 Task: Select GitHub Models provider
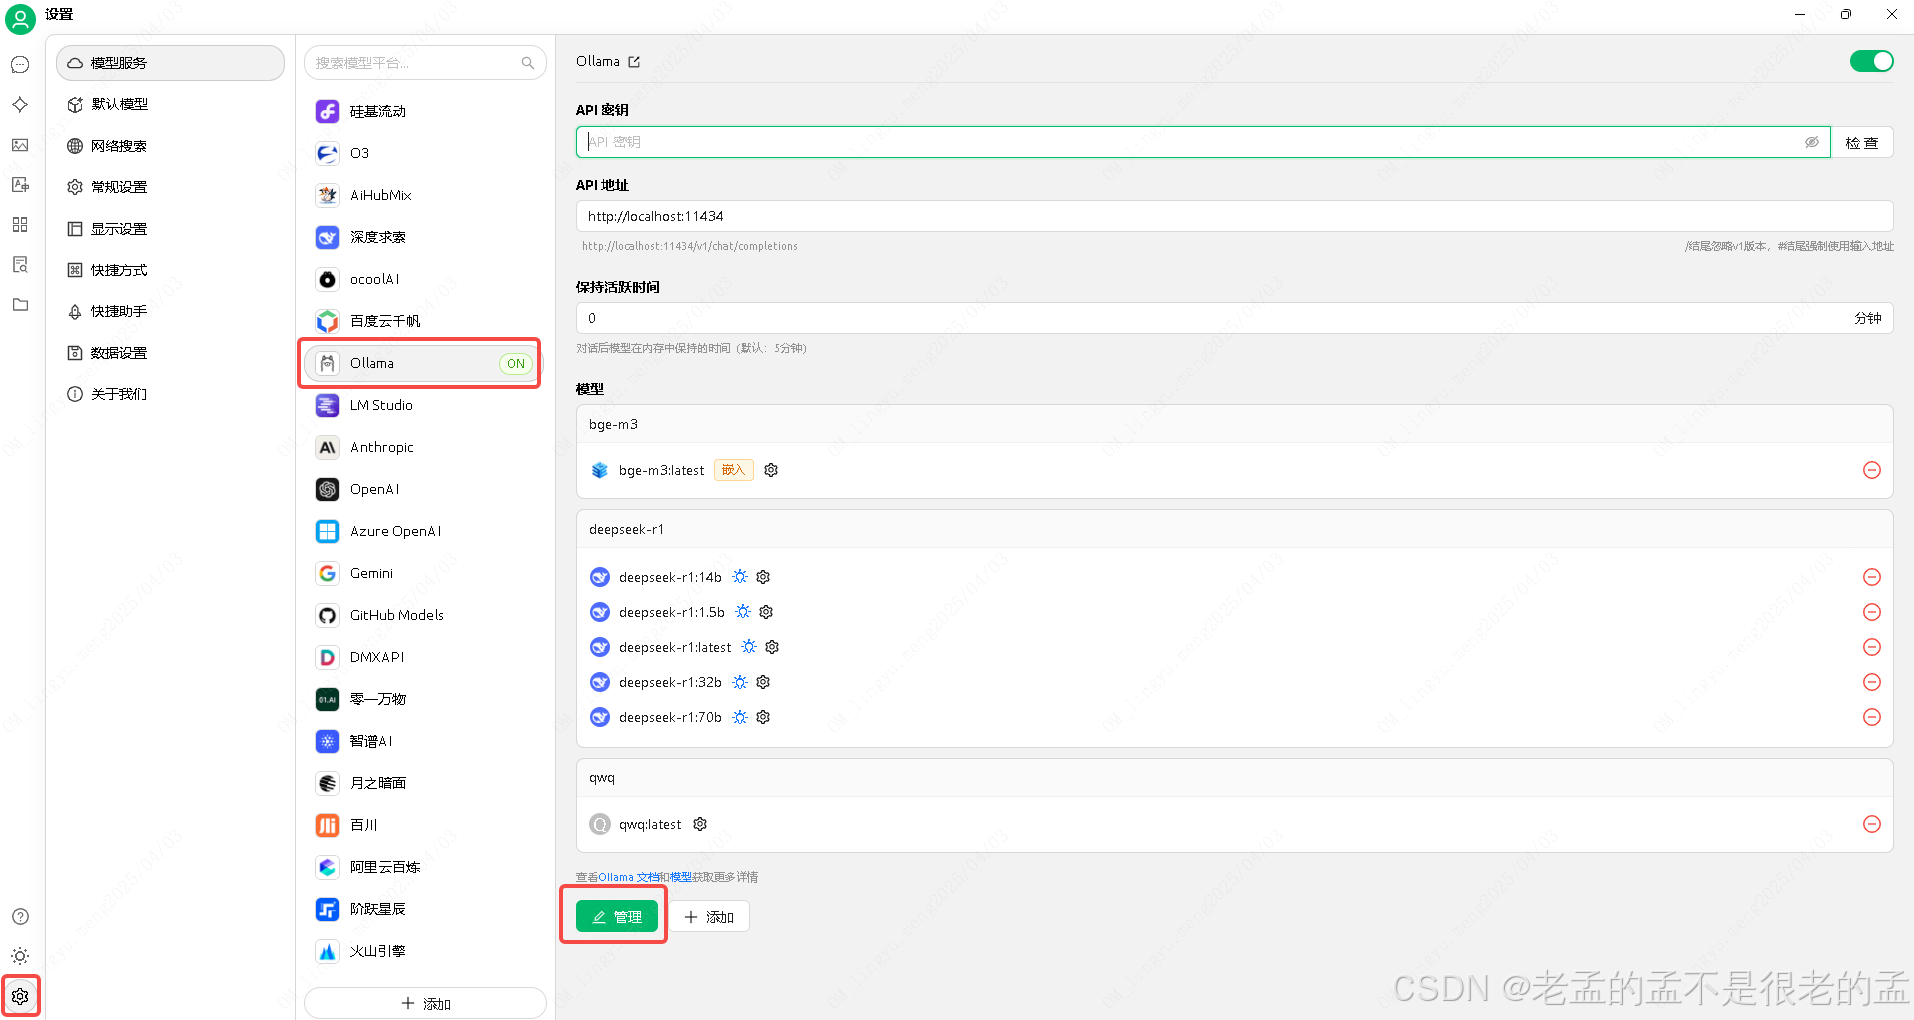[x=425, y=615]
